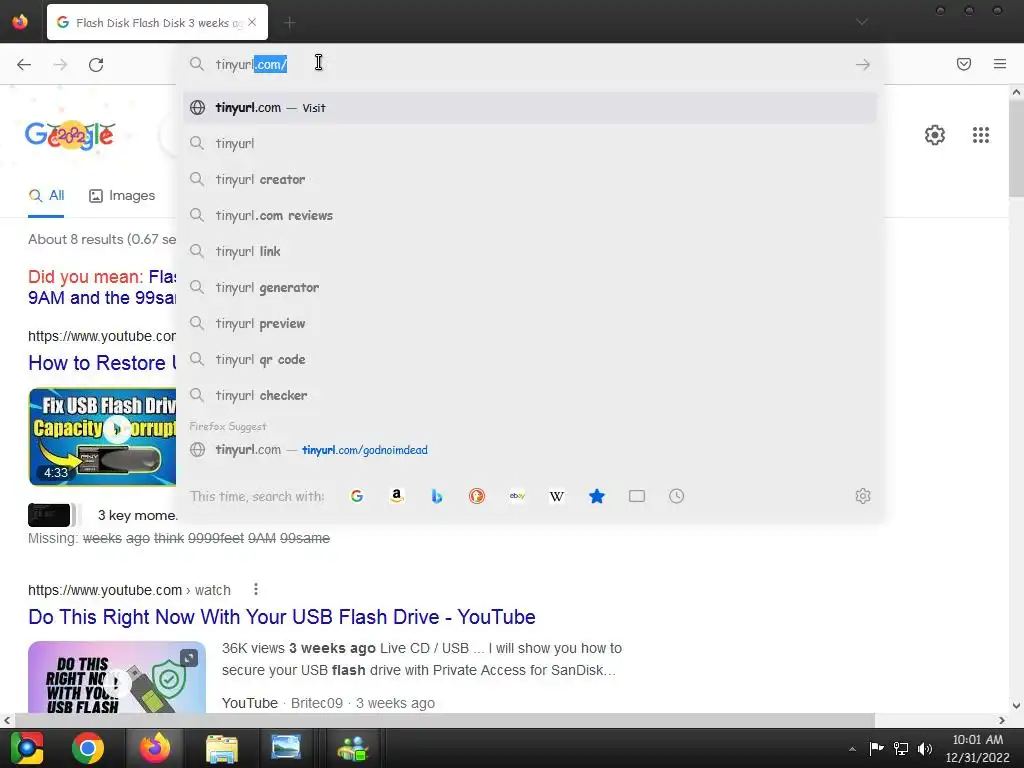The height and width of the screenshot is (768, 1024).
Task: Search this time with Google icon
Action: click(x=357, y=496)
